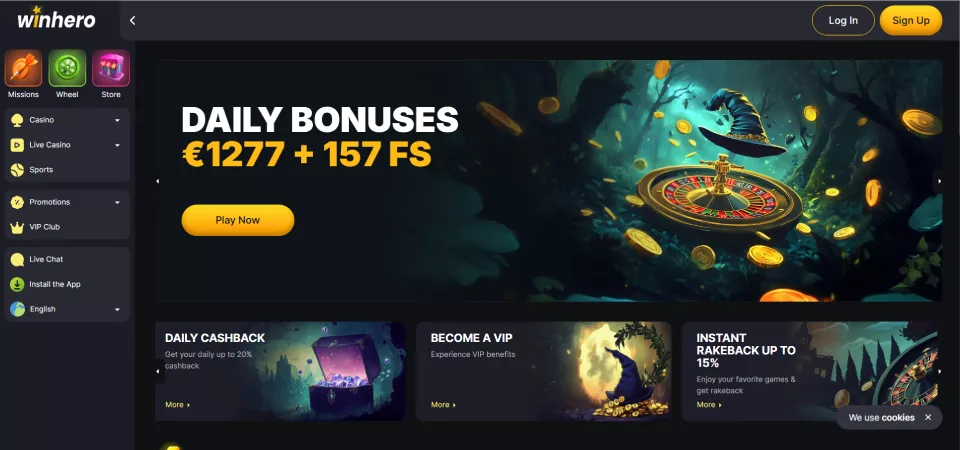960x450 pixels.
Task: Open the Missions dart icon
Action: (x=23, y=68)
